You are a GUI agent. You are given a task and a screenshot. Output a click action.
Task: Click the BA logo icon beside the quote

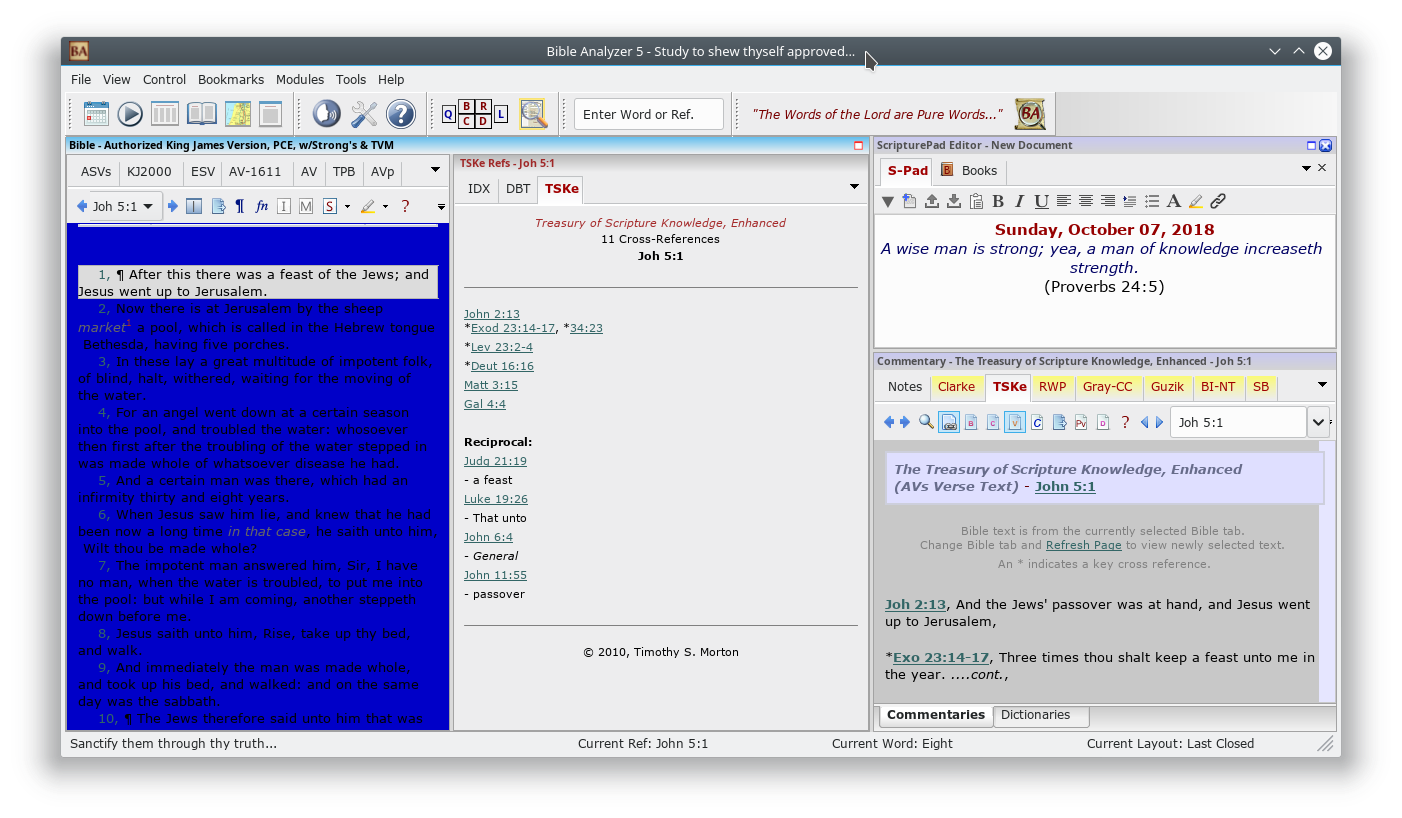1030,114
